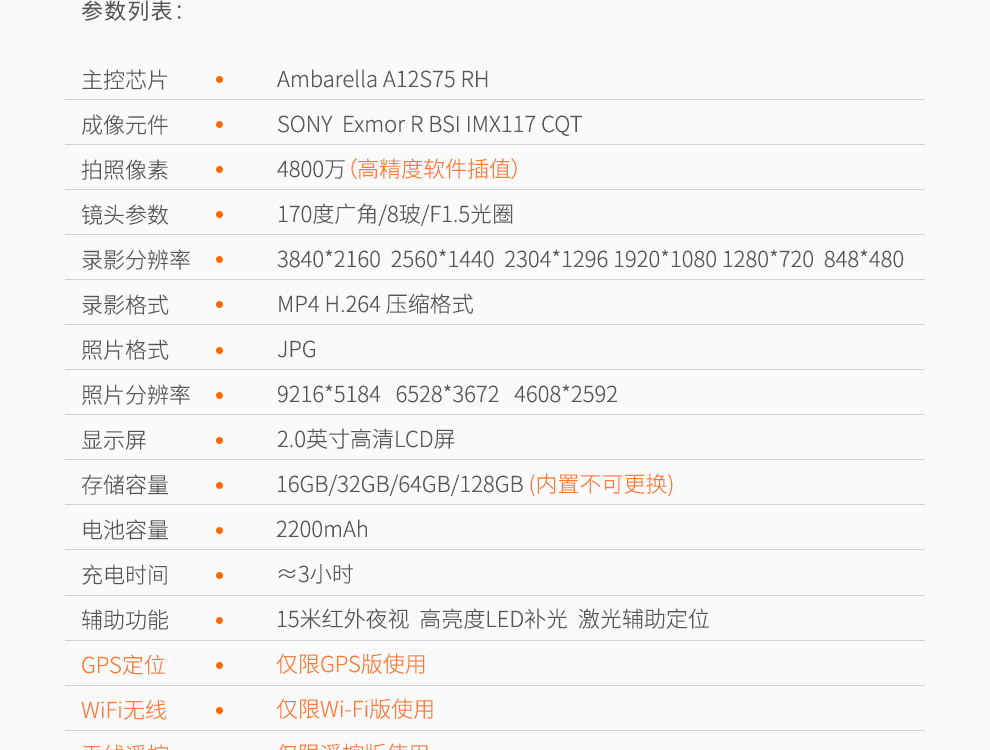Viewport: 990px width, 750px height.
Task: Click the orange bullet next to 主控芯片
Action: click(x=219, y=79)
